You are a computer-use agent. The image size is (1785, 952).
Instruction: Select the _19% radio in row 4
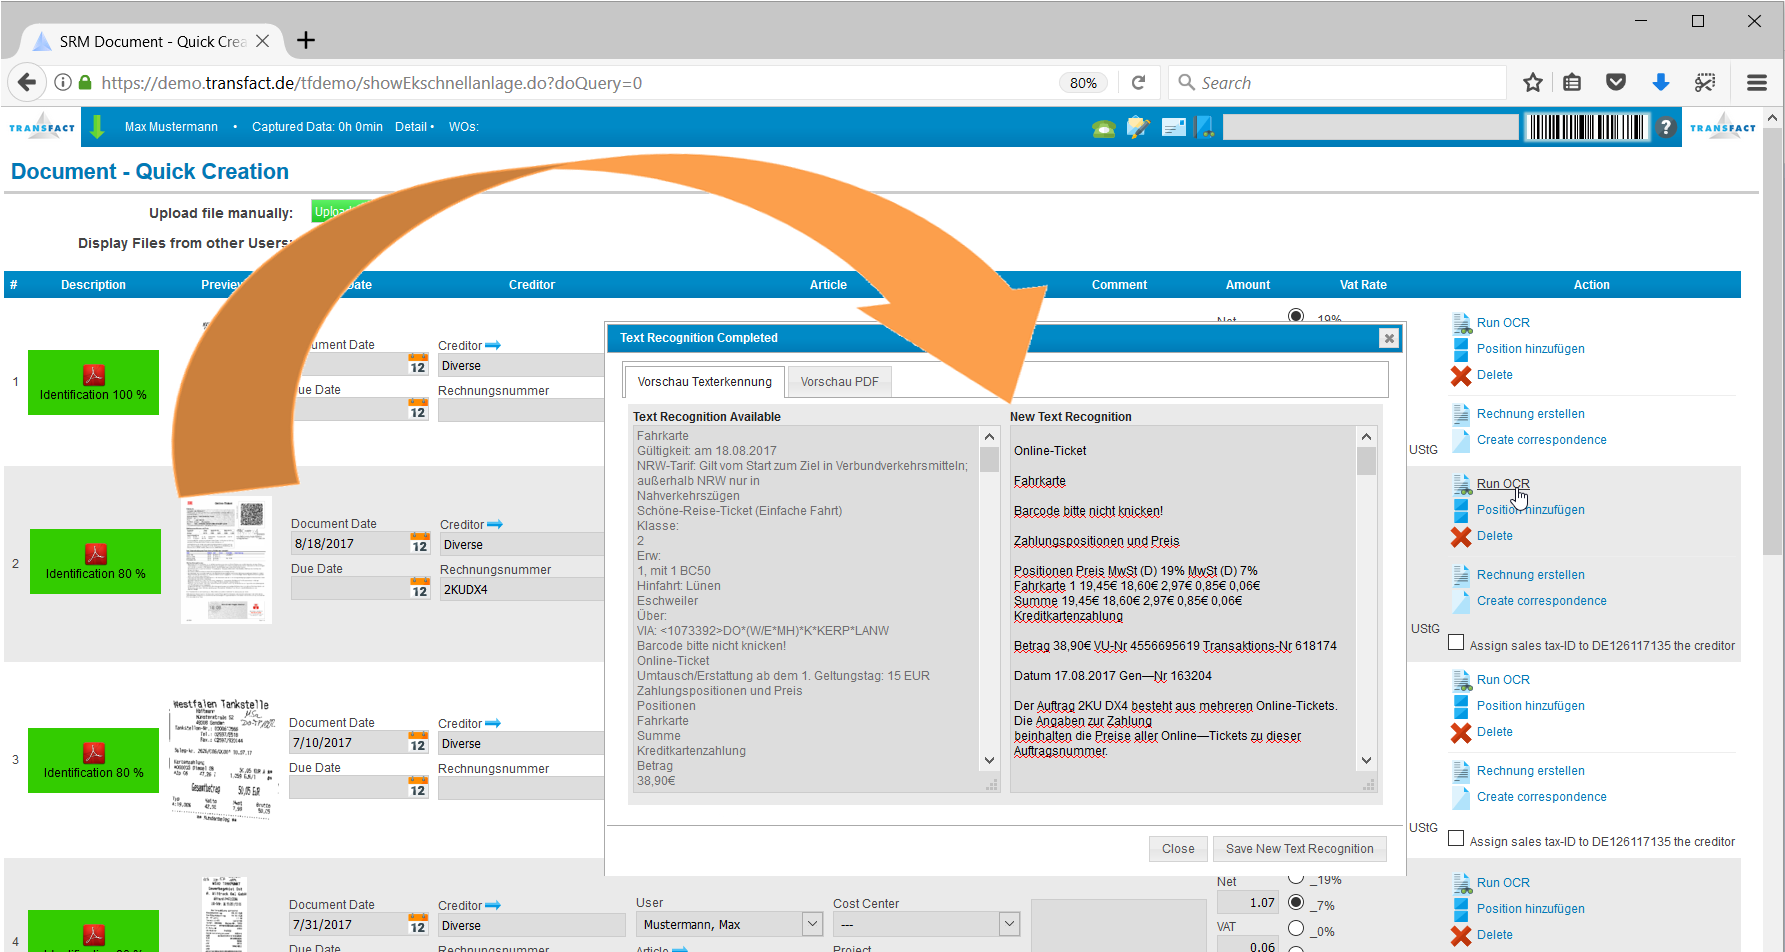point(1296,878)
